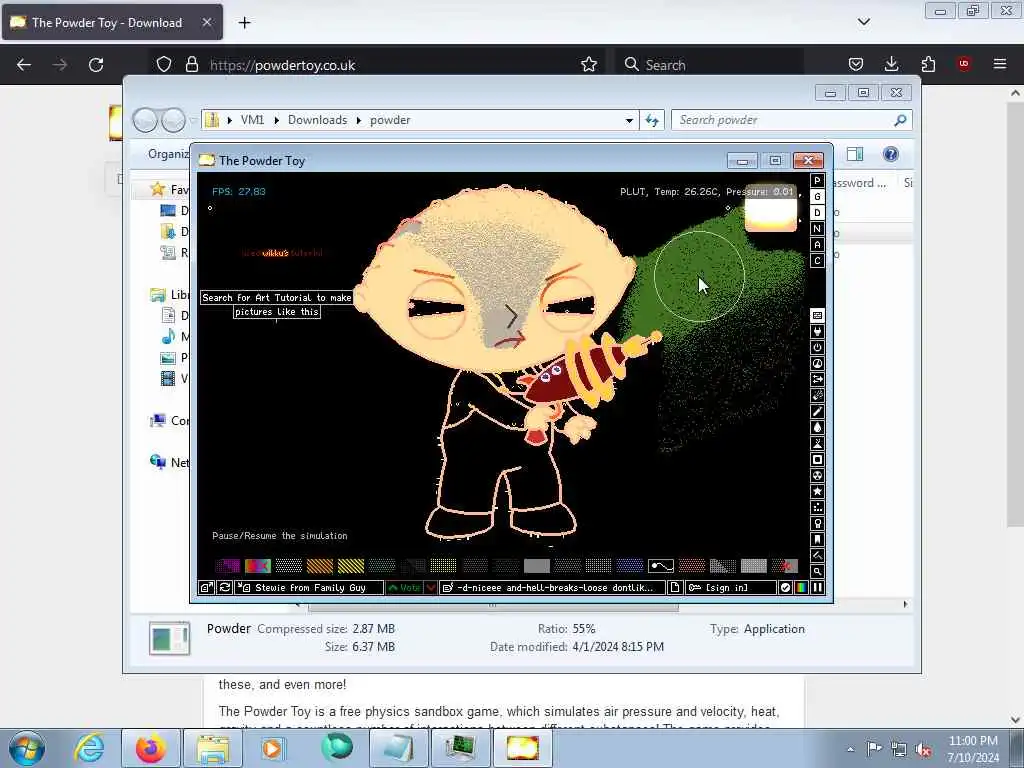List all Firefox tabs chevron
This screenshot has height=768, width=1024.
pyautogui.click(x=864, y=22)
